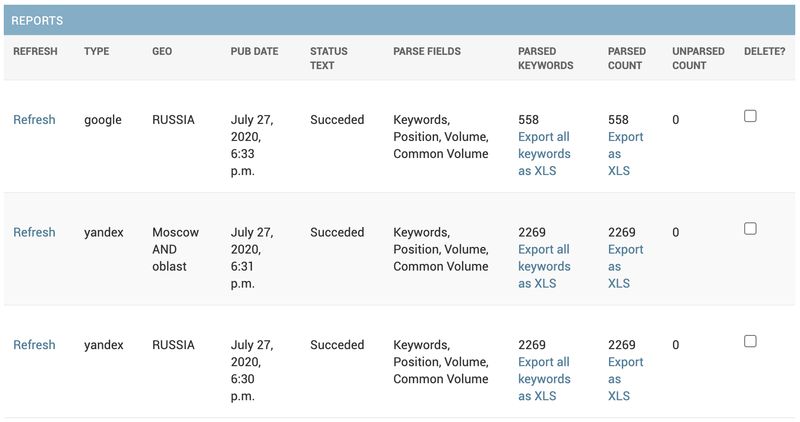Tick delete checkbox for the google report
The image size is (800, 422).
click(x=750, y=116)
